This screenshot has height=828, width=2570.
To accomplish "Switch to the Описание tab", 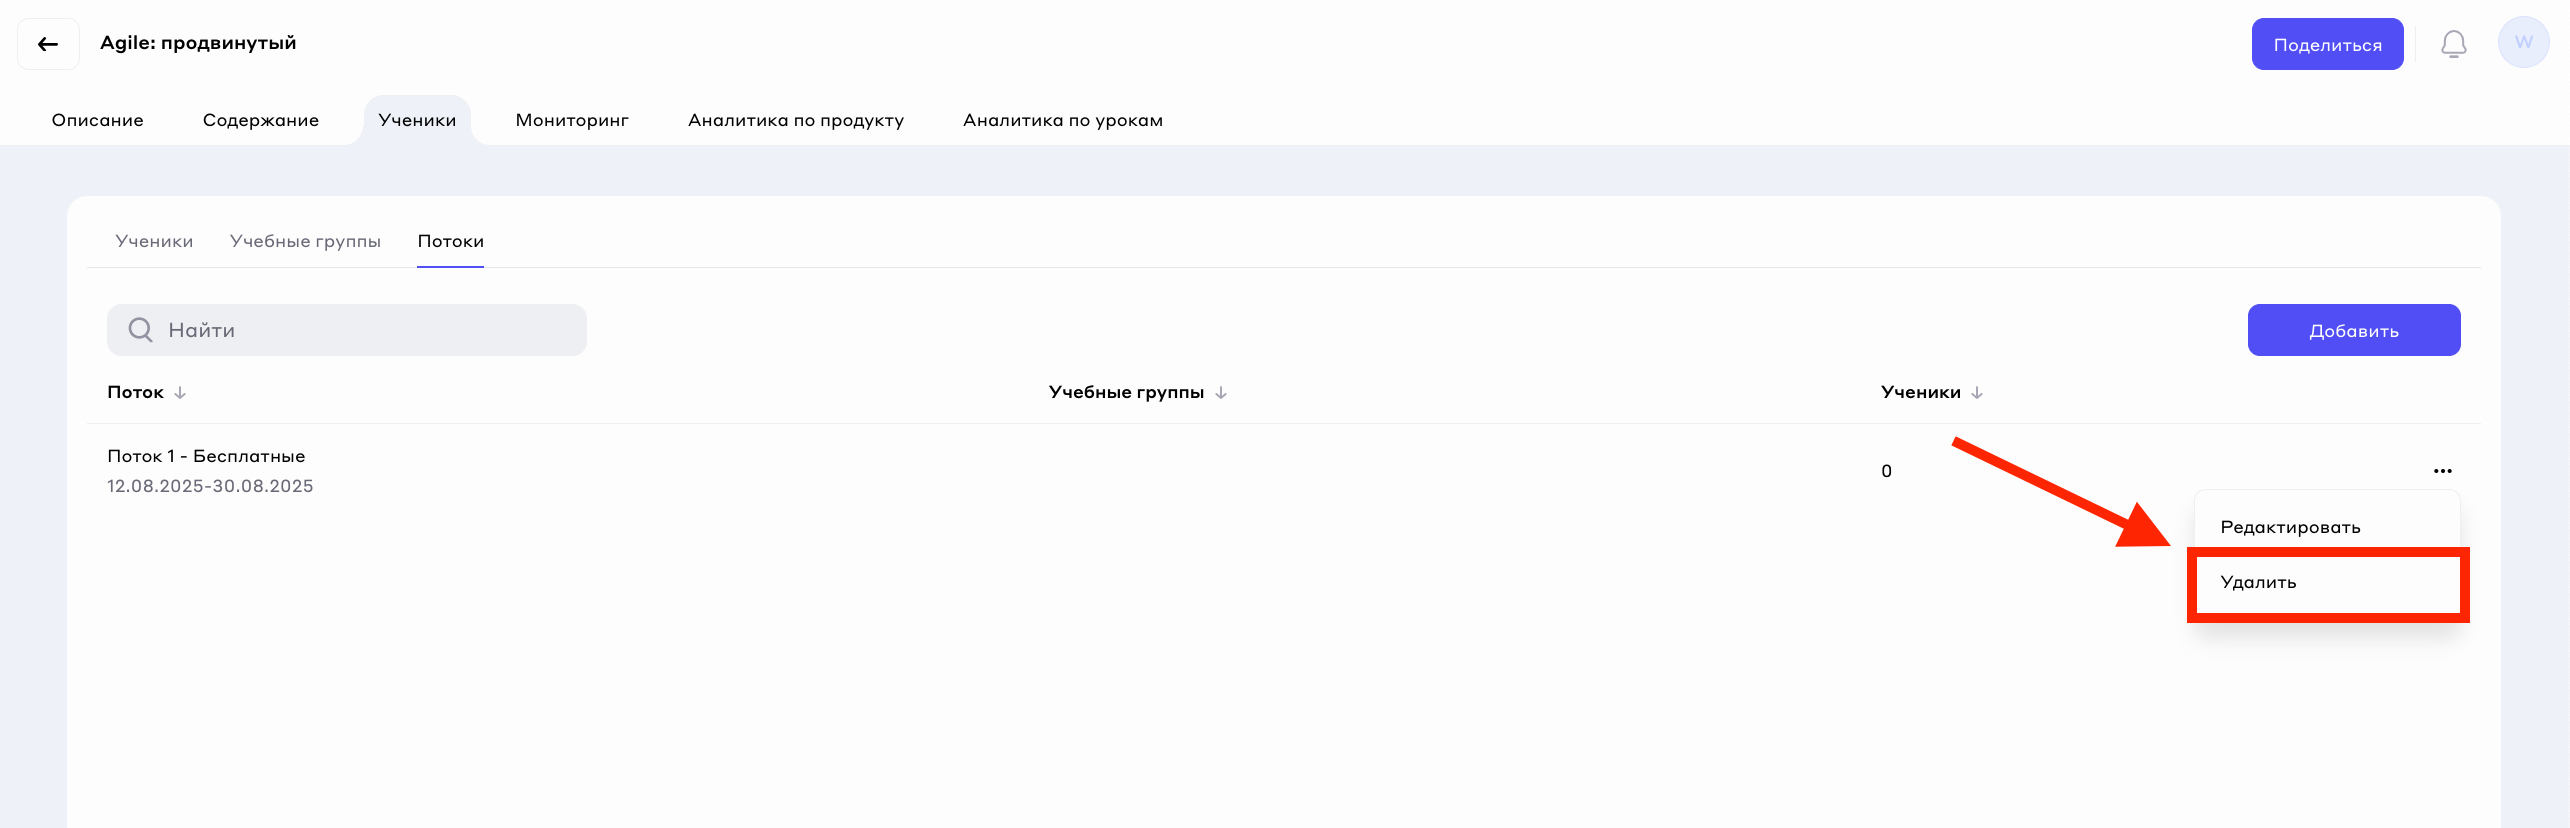I will (x=98, y=120).
